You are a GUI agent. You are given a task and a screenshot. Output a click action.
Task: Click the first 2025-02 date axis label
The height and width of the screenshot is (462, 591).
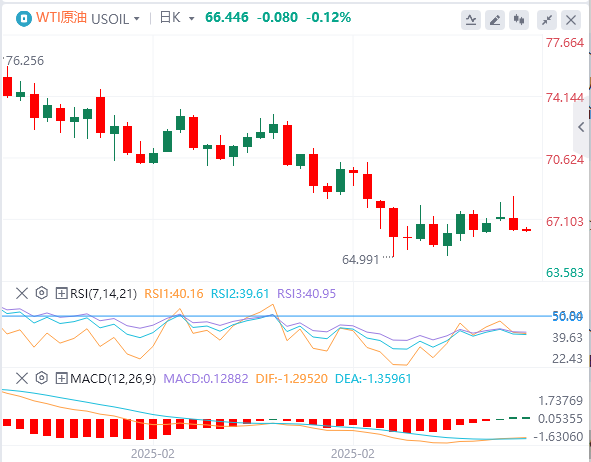[x=153, y=453]
